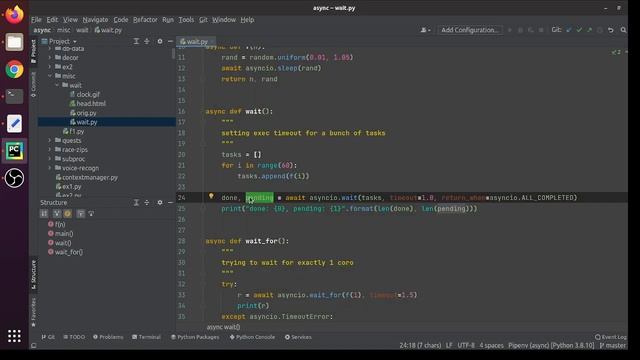Open Python Packages tool window
The height and width of the screenshot is (360, 640).
coord(195,337)
